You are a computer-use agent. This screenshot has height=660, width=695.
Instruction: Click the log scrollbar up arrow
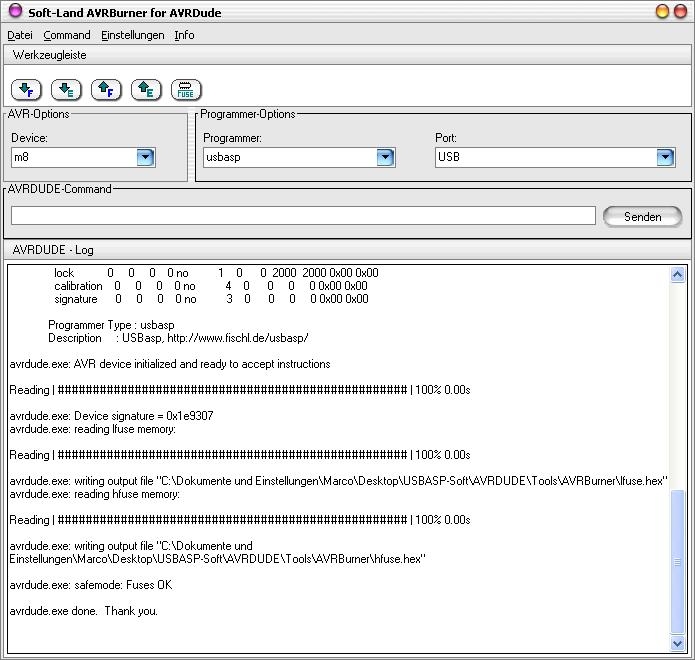point(678,275)
